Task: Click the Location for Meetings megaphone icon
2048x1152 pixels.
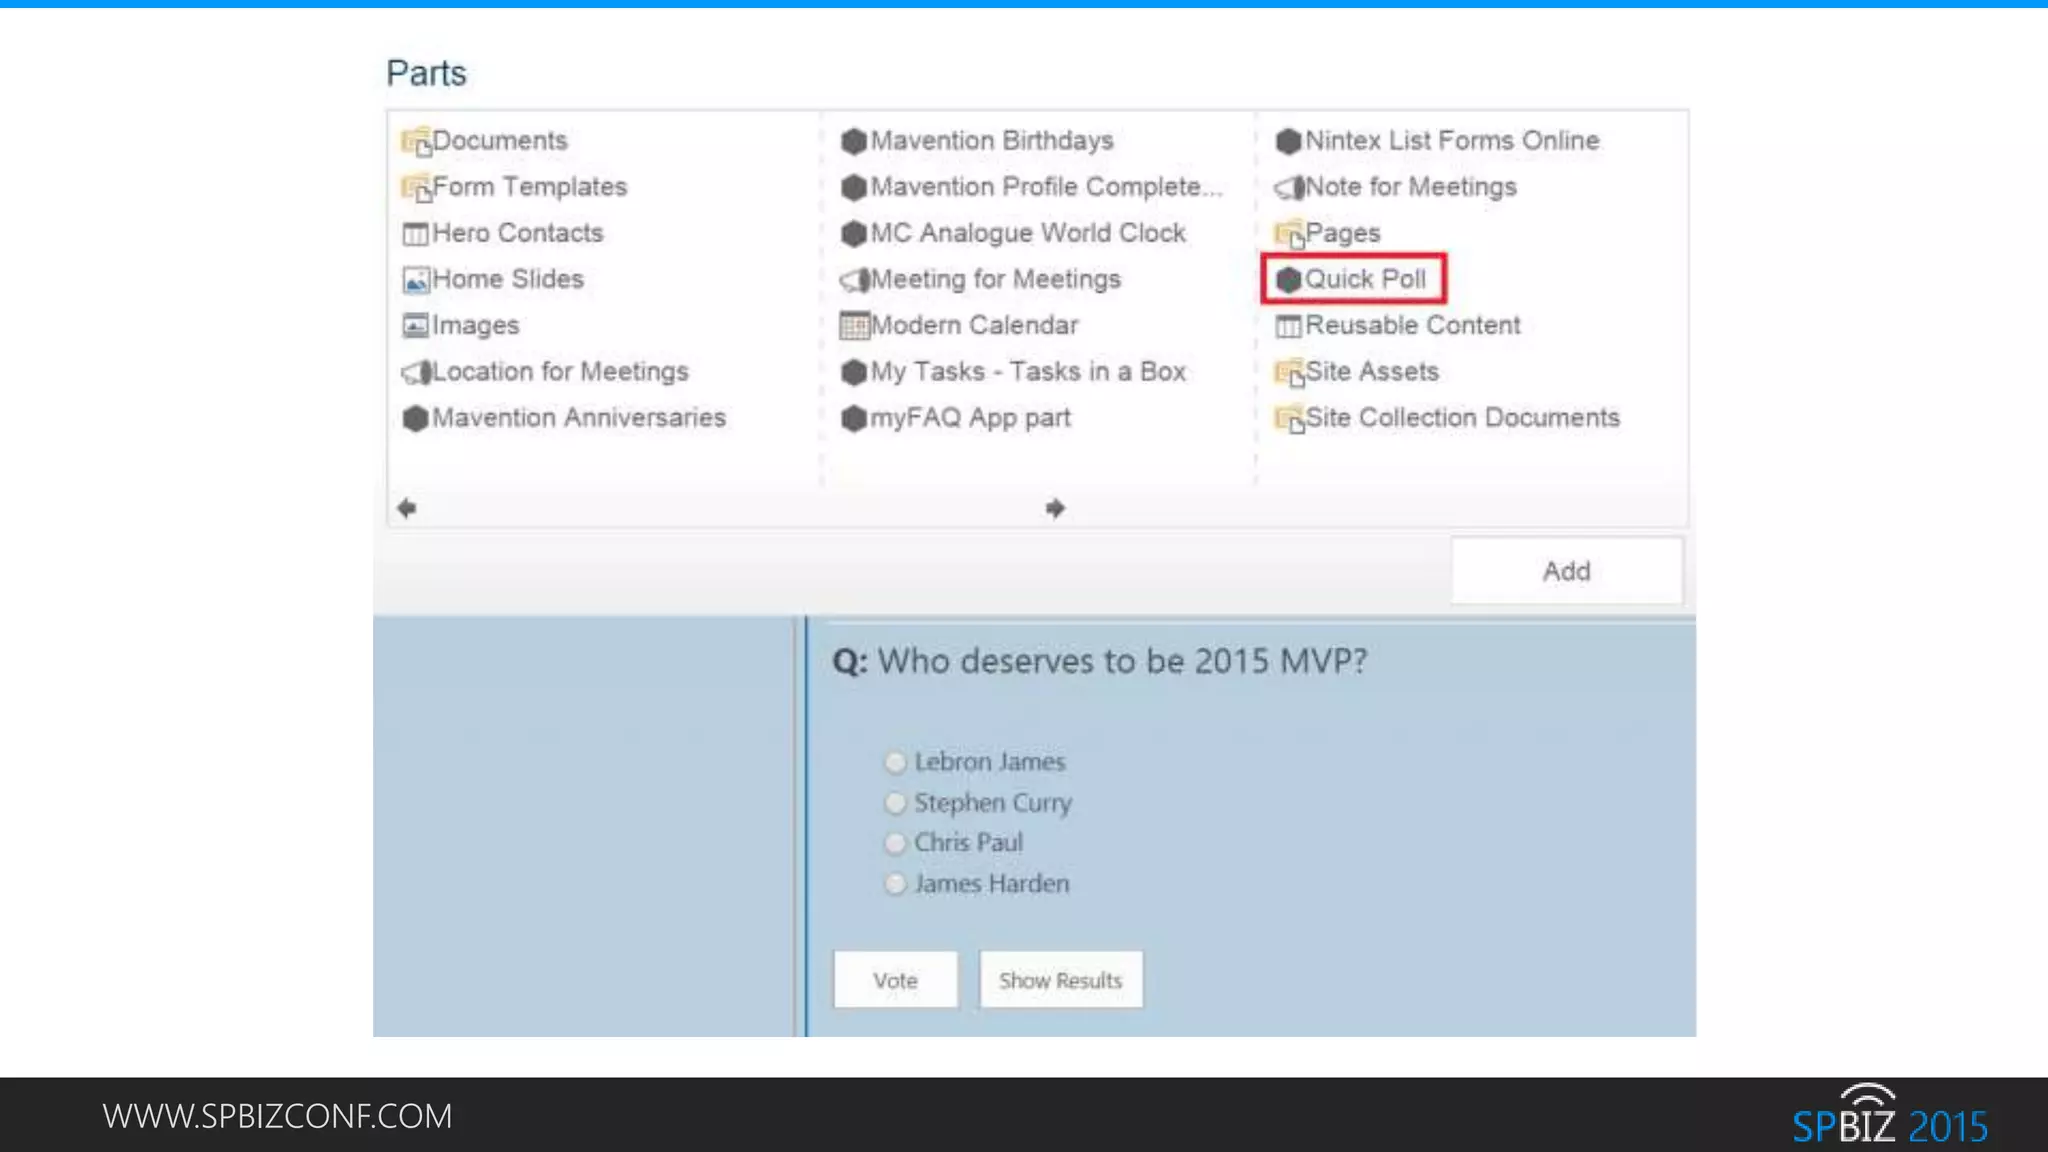Action: (415, 372)
